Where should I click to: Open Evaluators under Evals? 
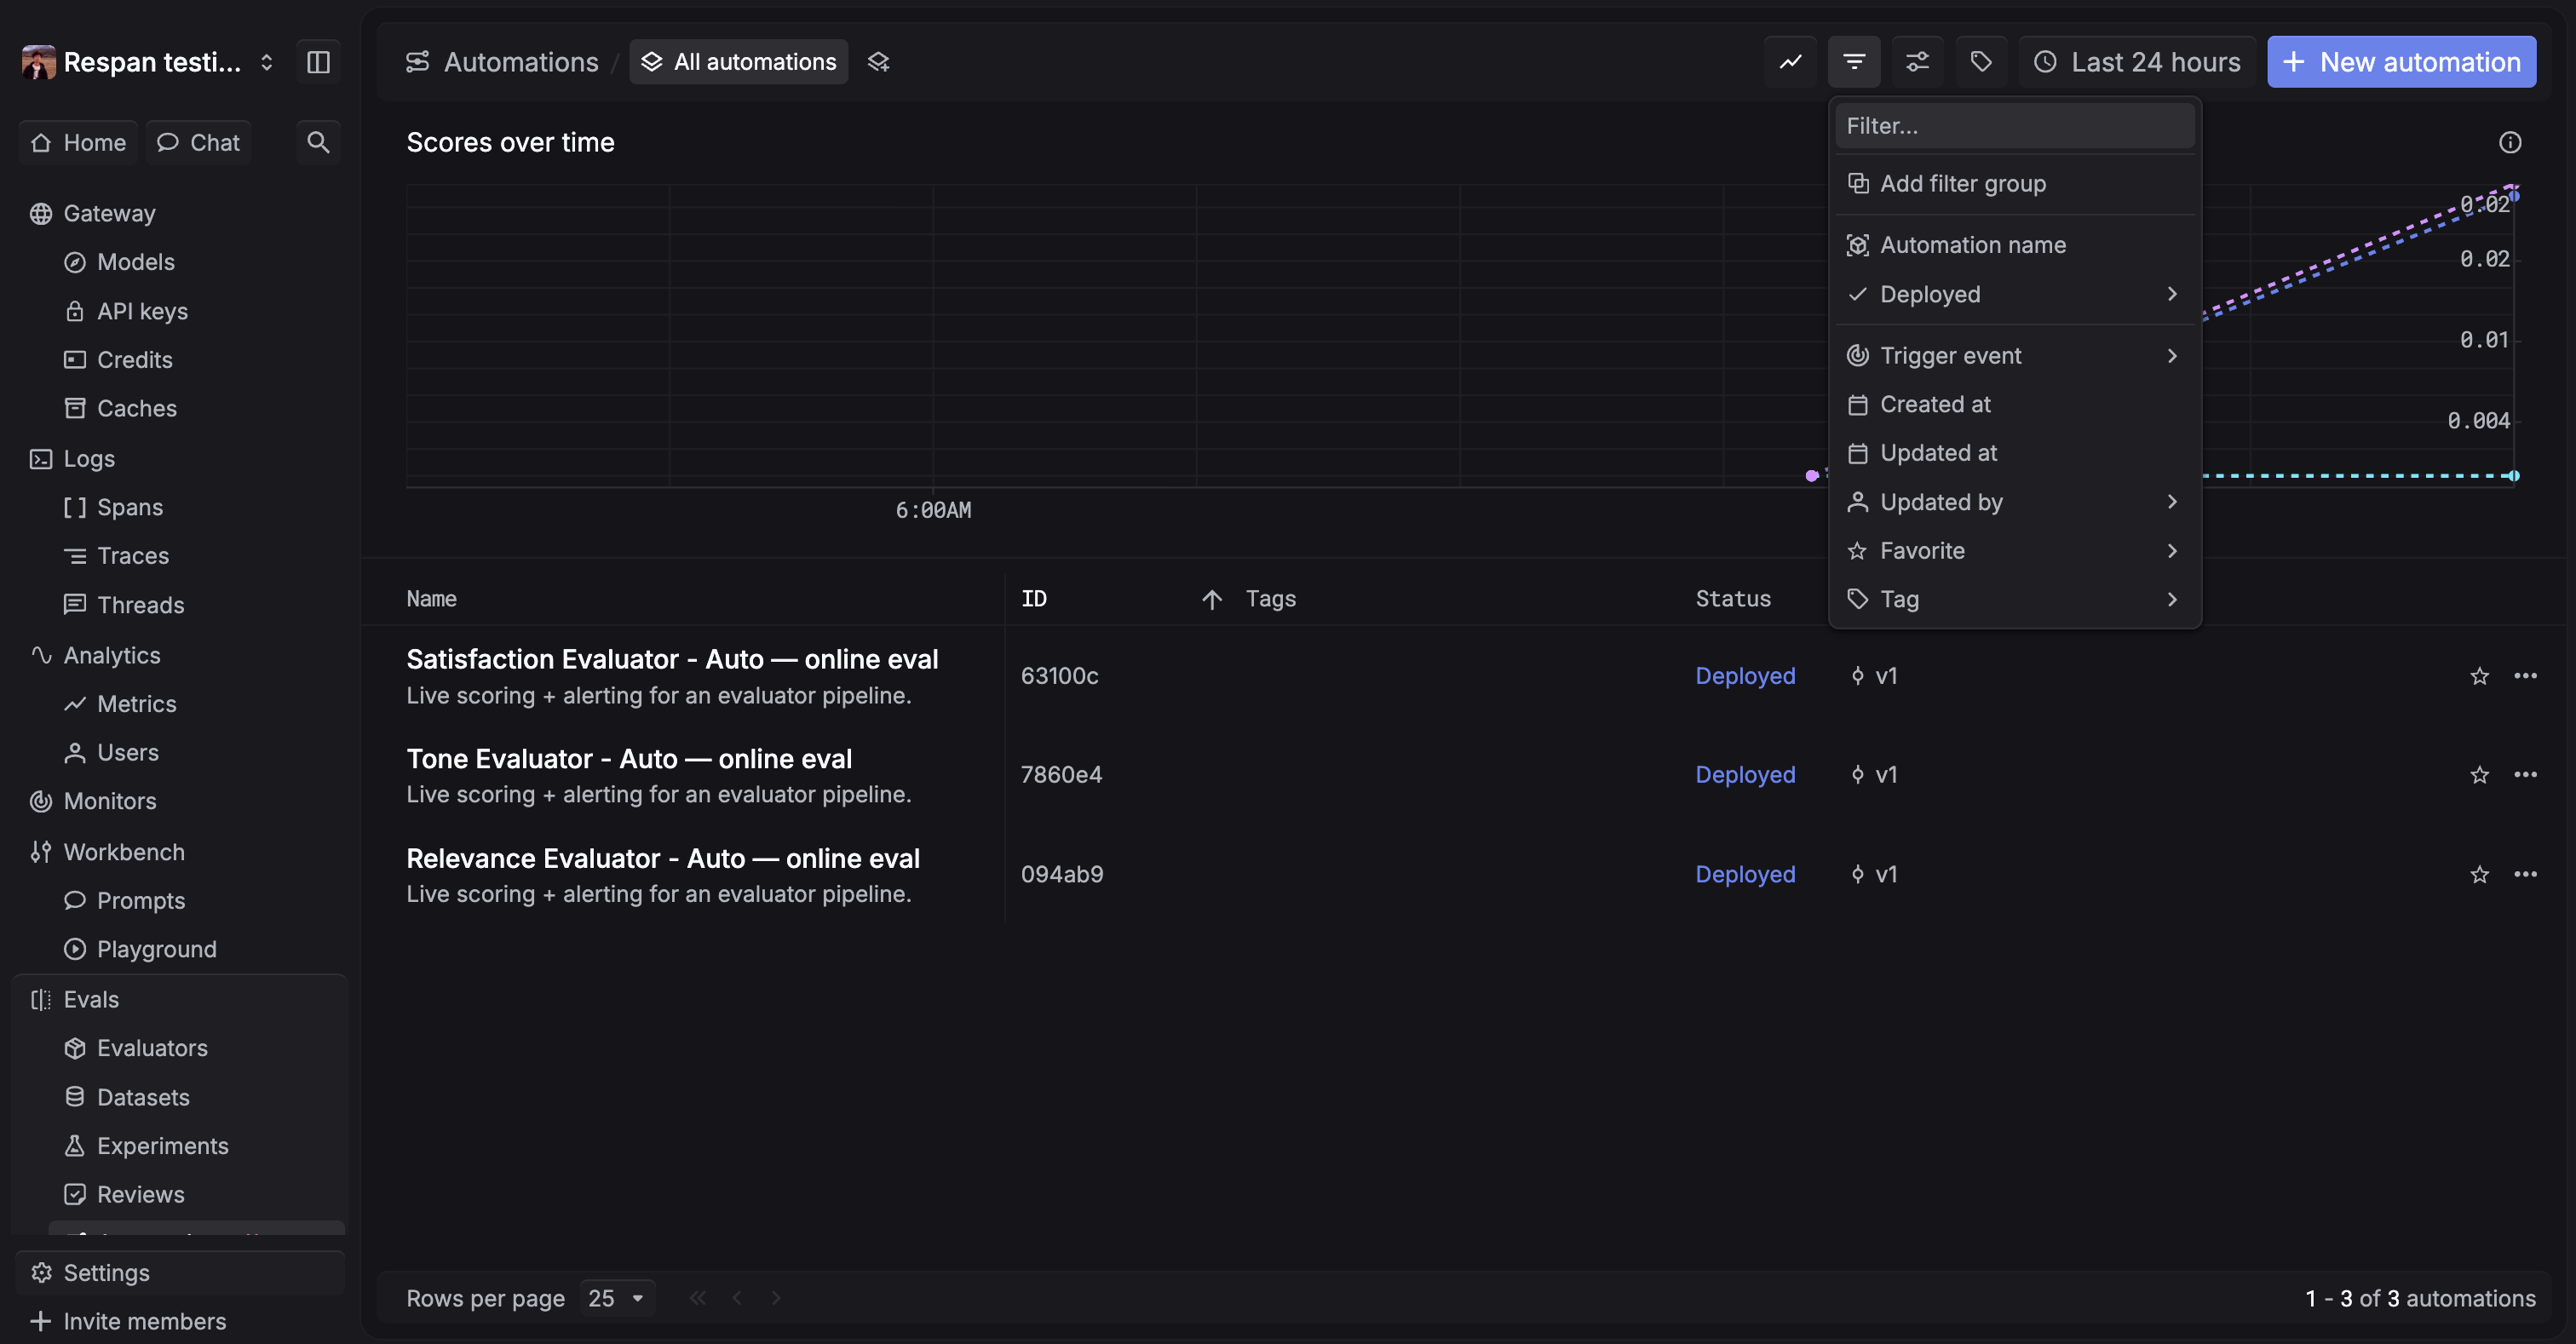pos(152,1048)
